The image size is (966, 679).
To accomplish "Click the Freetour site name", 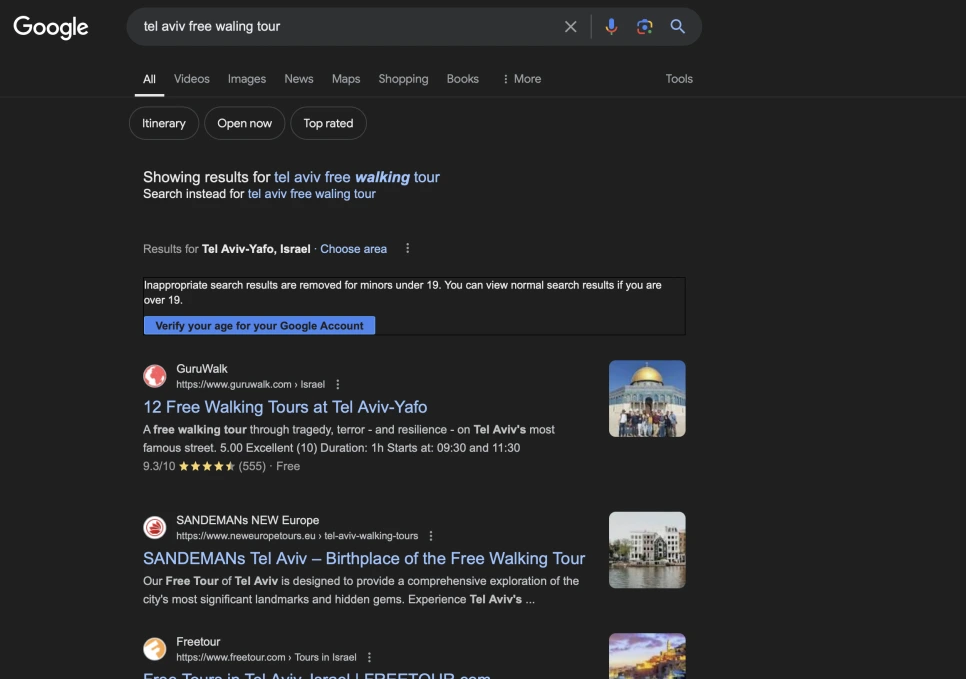I will (x=198, y=641).
